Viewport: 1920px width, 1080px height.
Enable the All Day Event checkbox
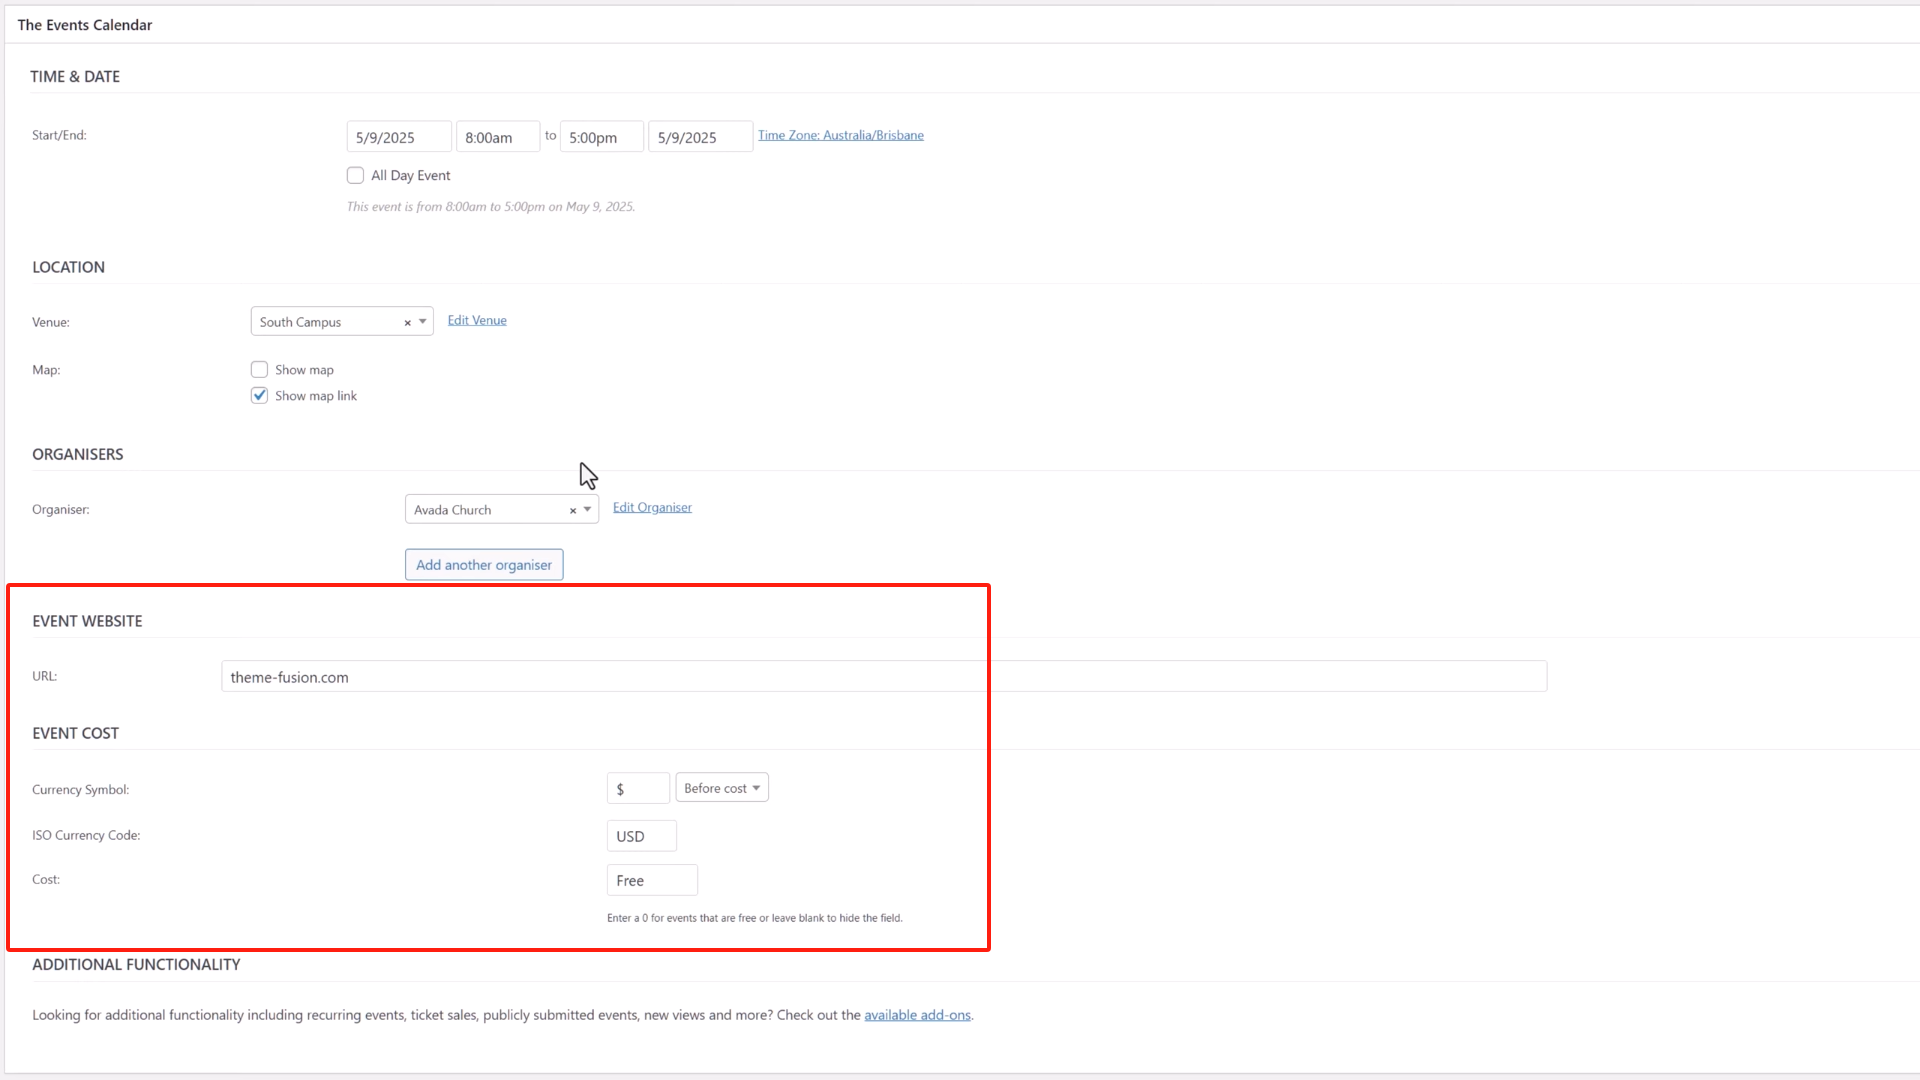coord(355,176)
